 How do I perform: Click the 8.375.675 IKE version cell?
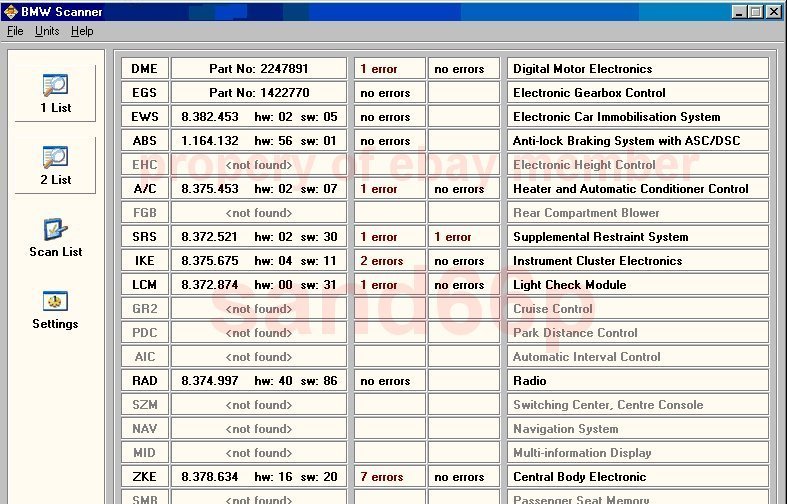pyautogui.click(x=259, y=261)
